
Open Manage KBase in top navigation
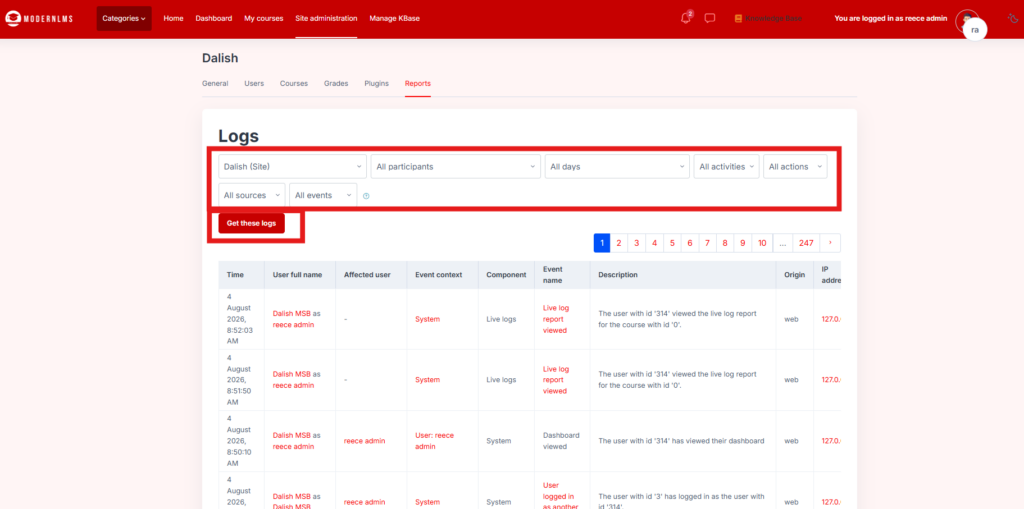[x=394, y=18]
